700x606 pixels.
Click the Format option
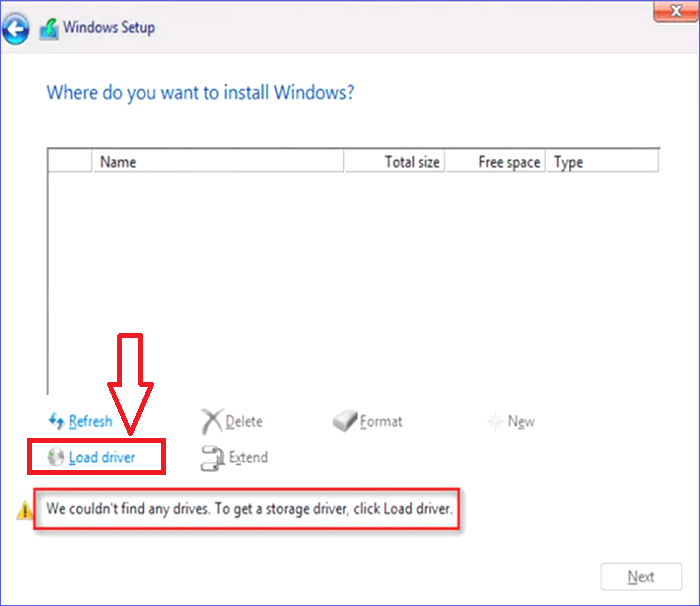[x=381, y=421]
